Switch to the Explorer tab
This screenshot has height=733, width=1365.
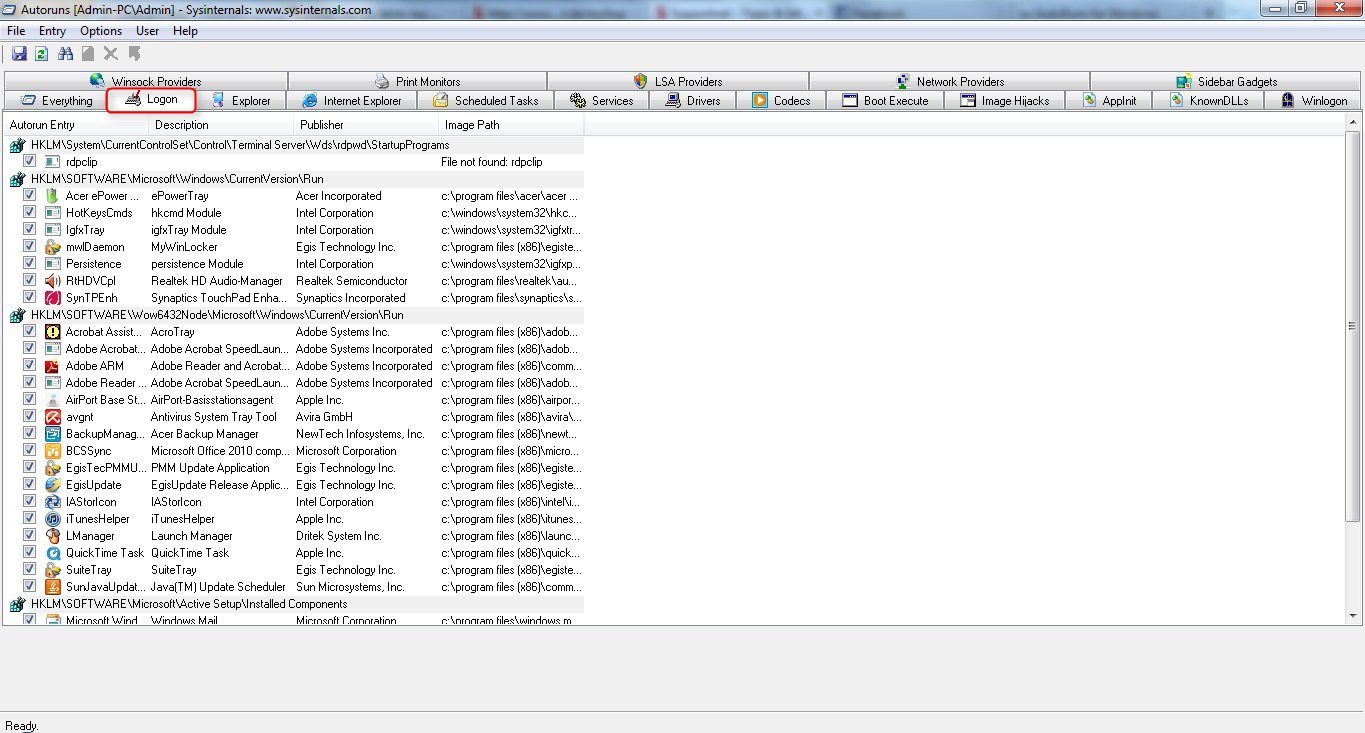coord(241,101)
